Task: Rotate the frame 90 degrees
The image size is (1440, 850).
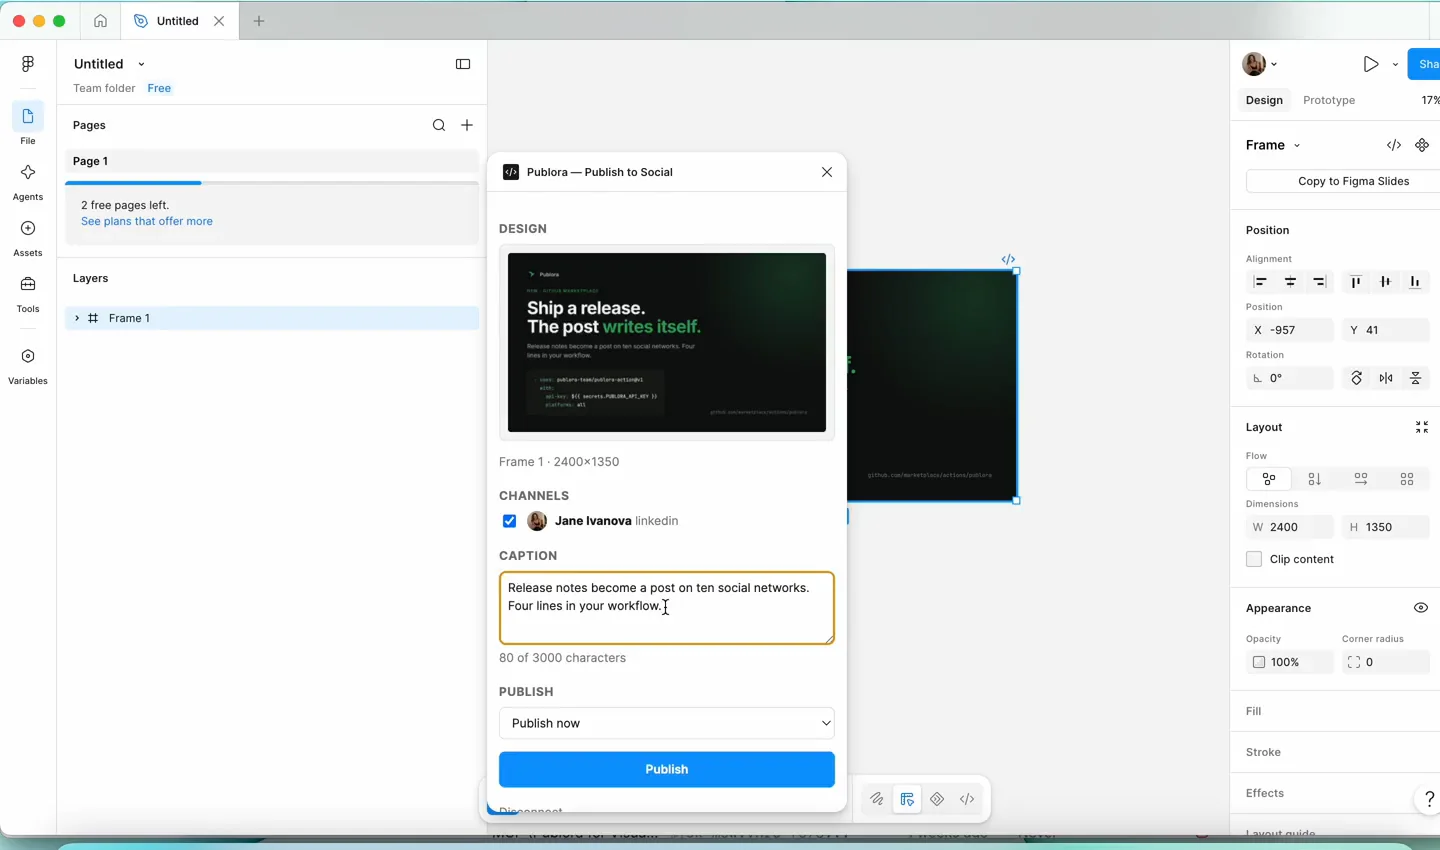Action: 1357,378
